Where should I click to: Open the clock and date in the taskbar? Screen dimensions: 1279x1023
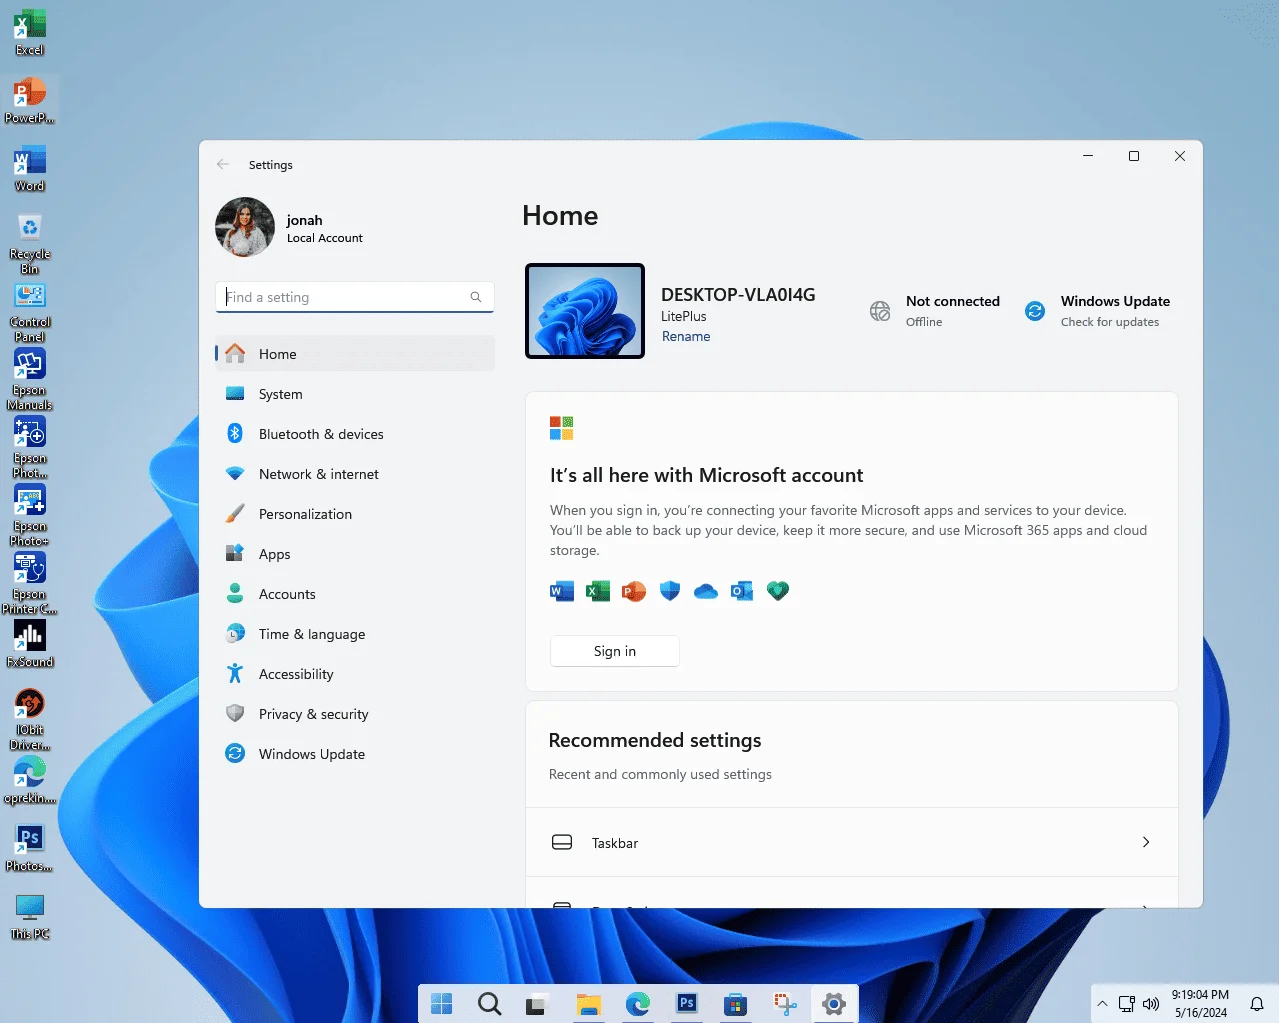(1201, 1004)
